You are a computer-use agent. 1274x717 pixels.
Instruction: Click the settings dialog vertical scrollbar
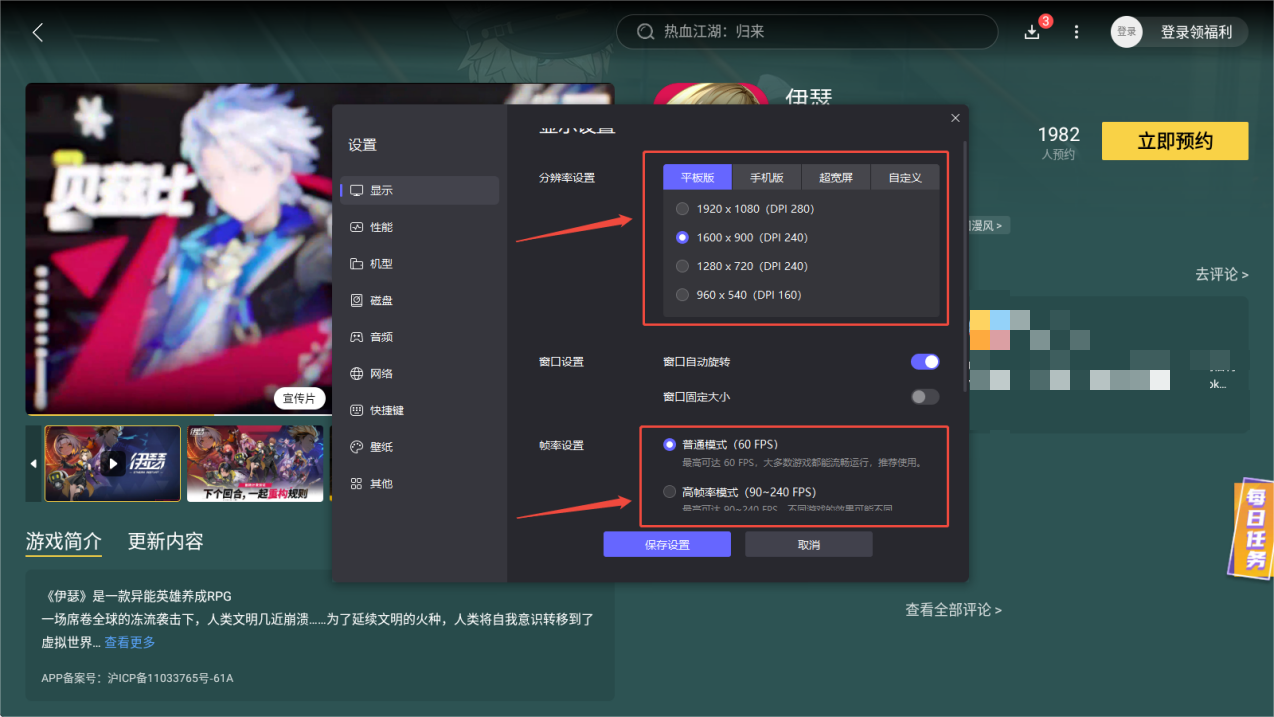[x=964, y=265]
